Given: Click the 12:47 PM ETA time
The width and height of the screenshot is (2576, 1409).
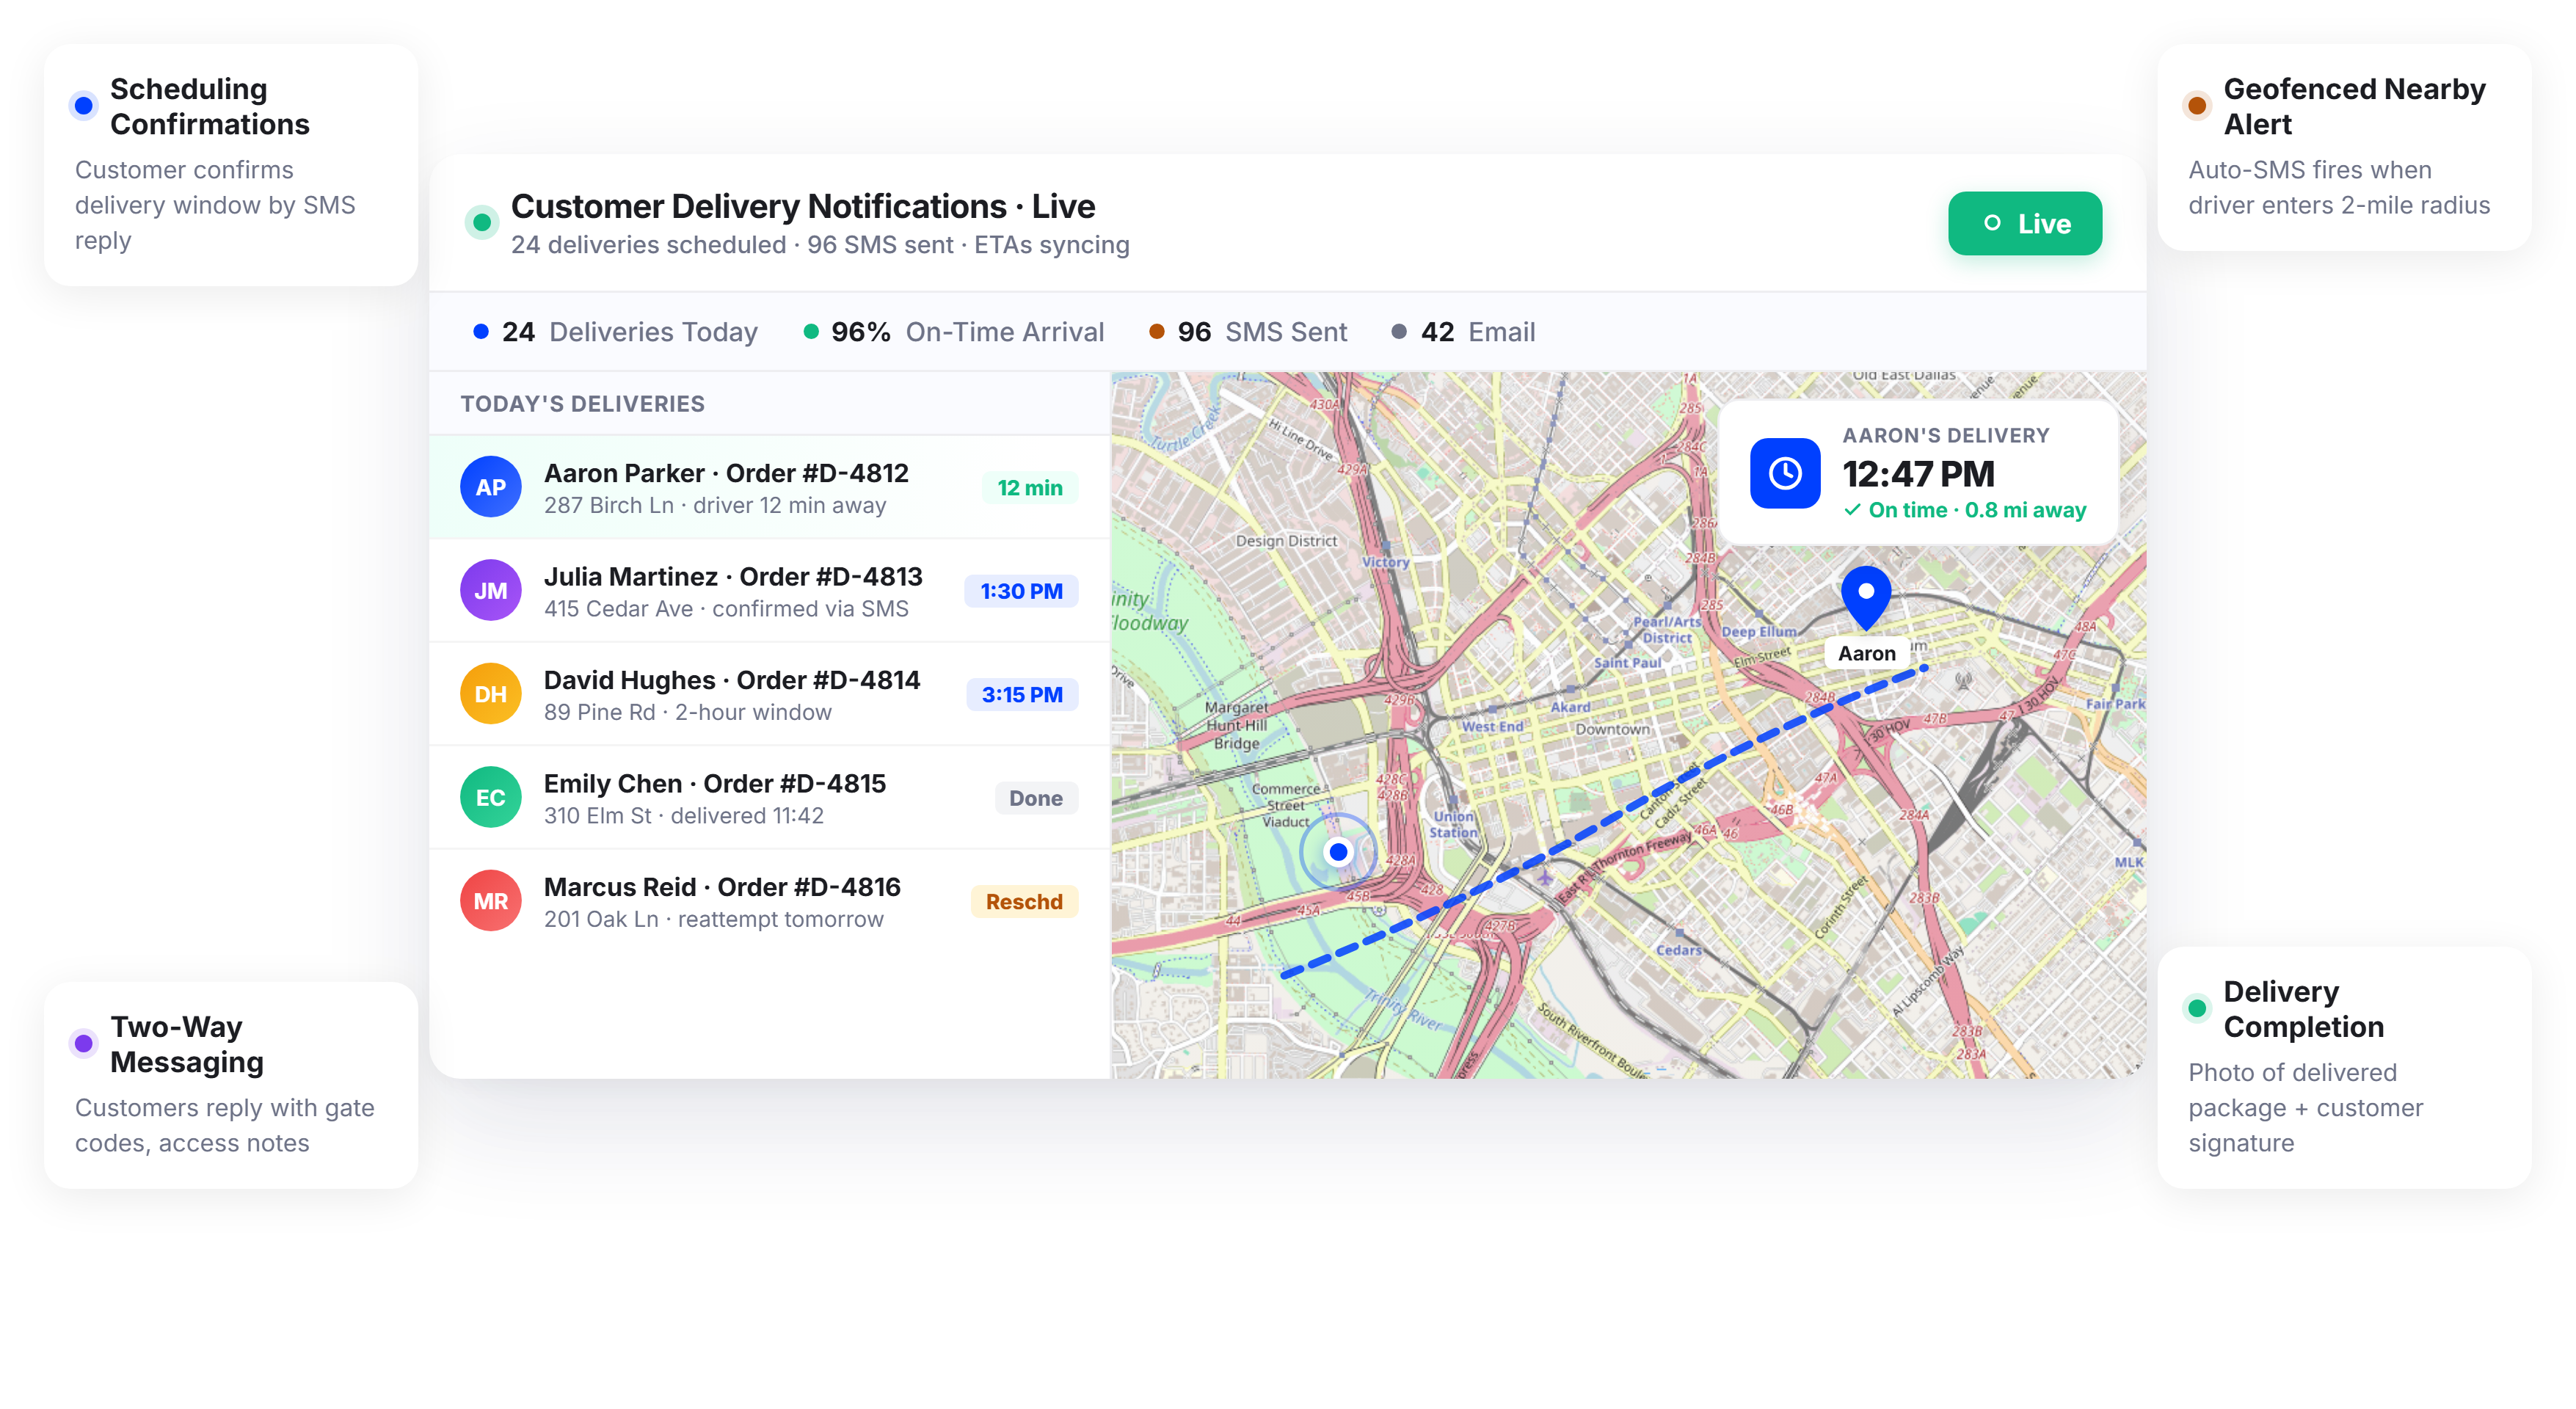Looking at the screenshot, I should click(x=1918, y=473).
